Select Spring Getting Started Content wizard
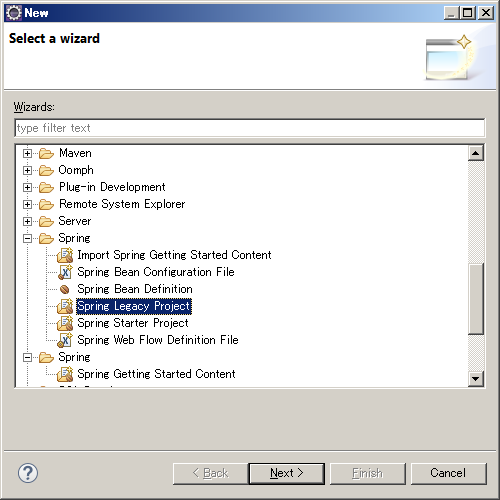The height and width of the screenshot is (500, 500). [x=156, y=374]
